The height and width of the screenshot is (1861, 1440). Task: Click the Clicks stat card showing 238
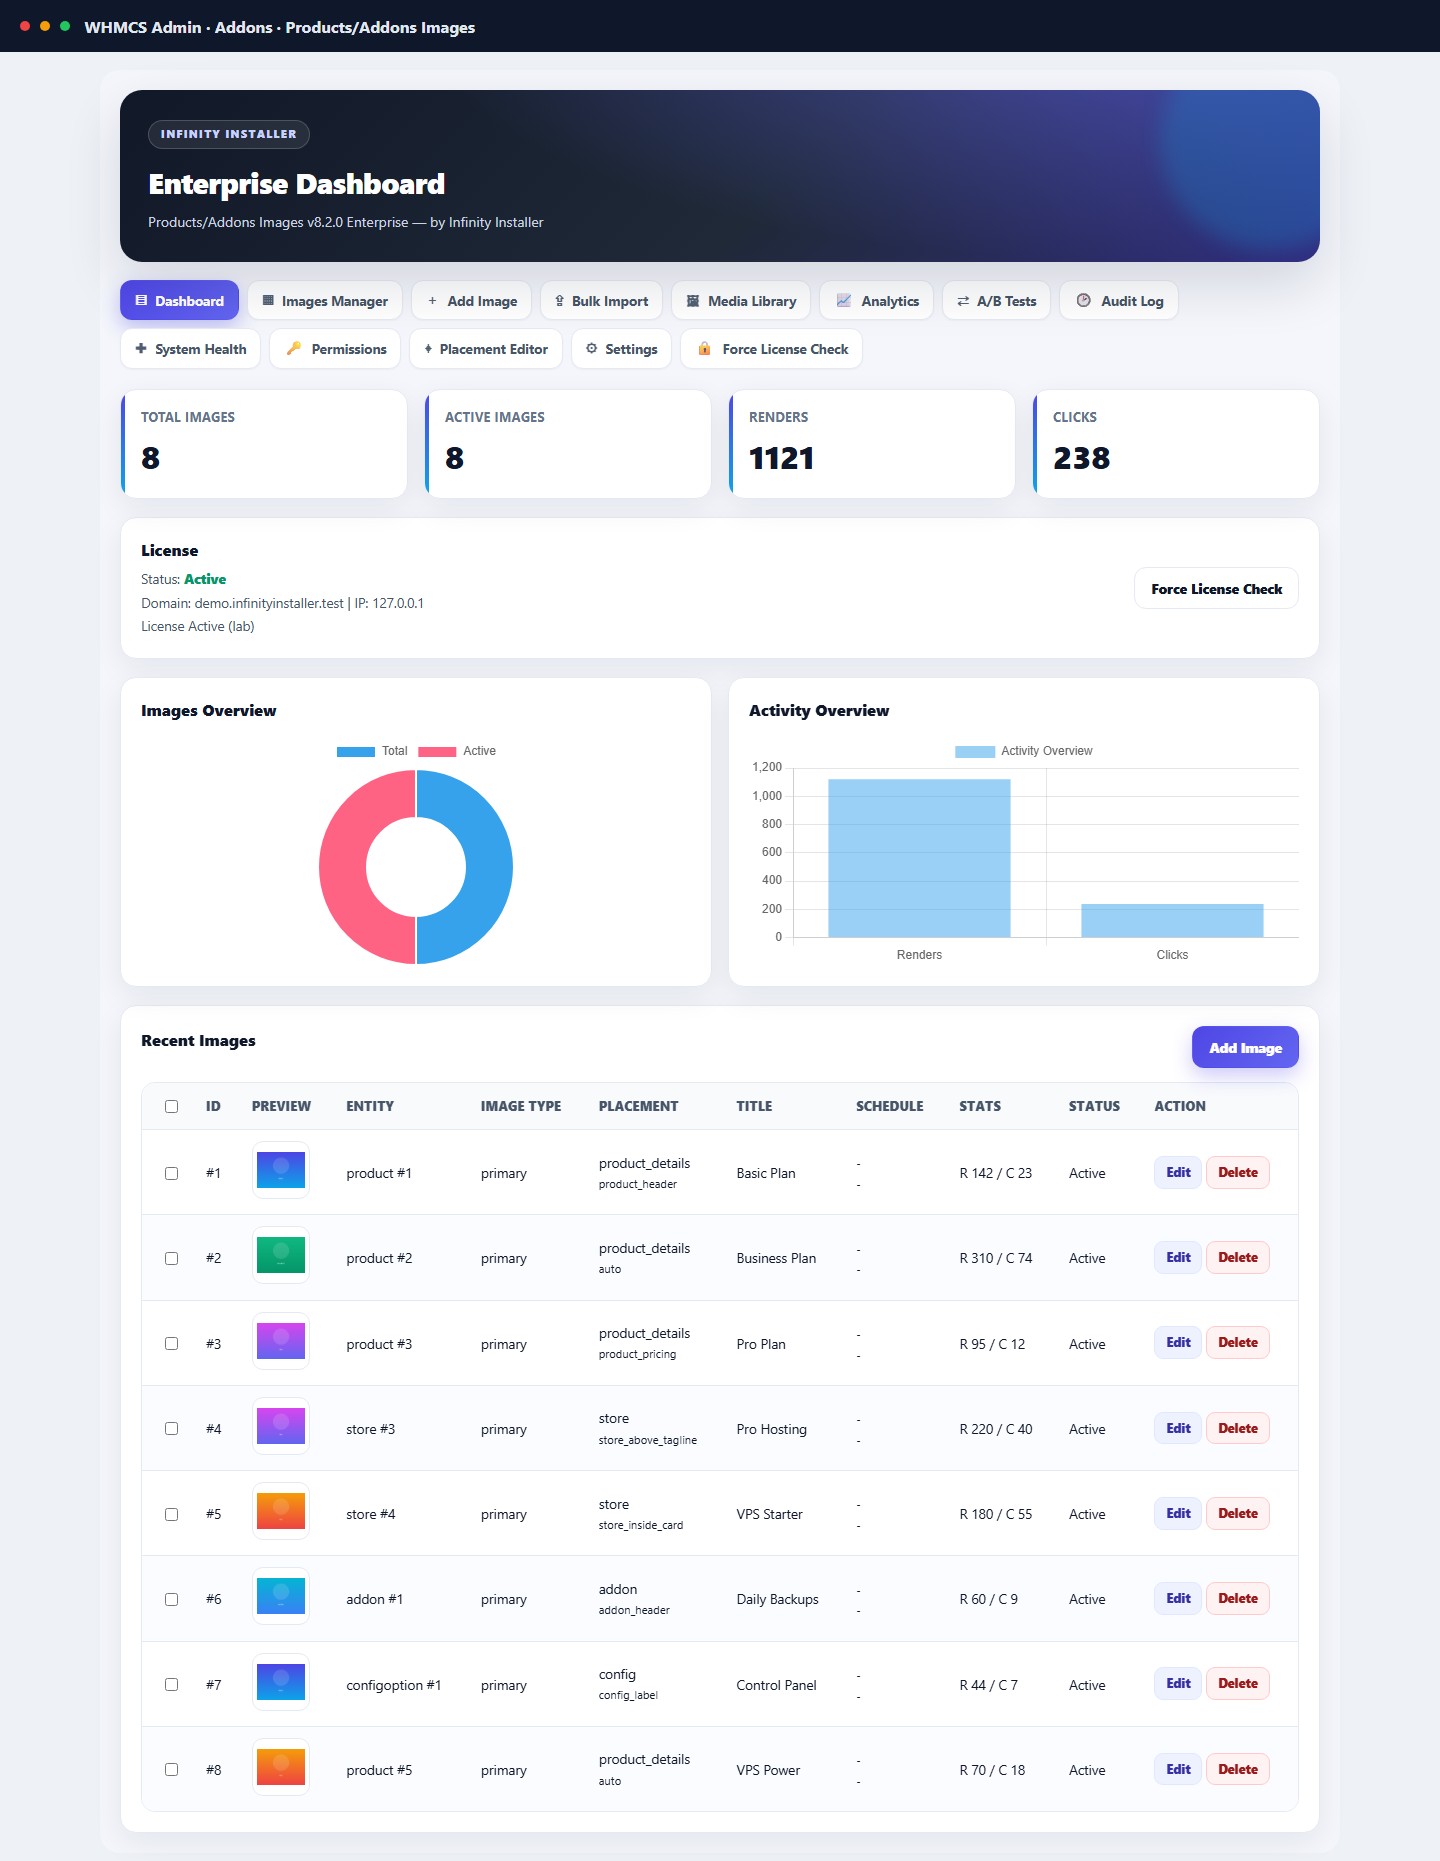coord(1176,443)
